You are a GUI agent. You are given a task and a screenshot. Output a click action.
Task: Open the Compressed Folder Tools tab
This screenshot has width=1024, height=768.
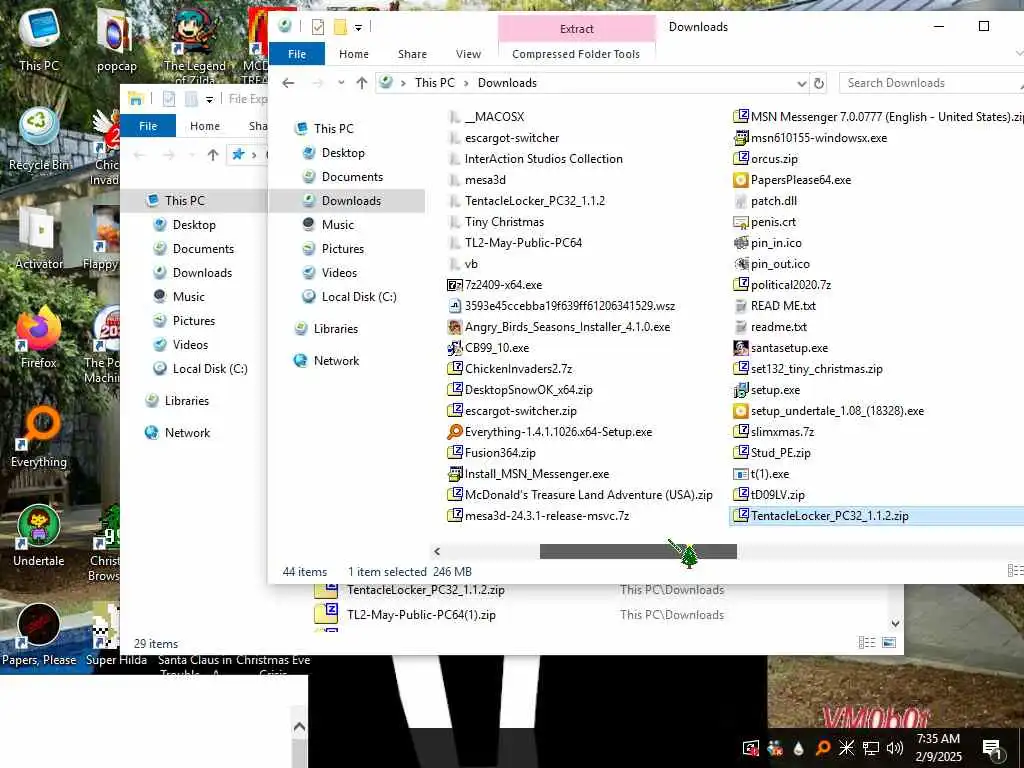(x=576, y=54)
